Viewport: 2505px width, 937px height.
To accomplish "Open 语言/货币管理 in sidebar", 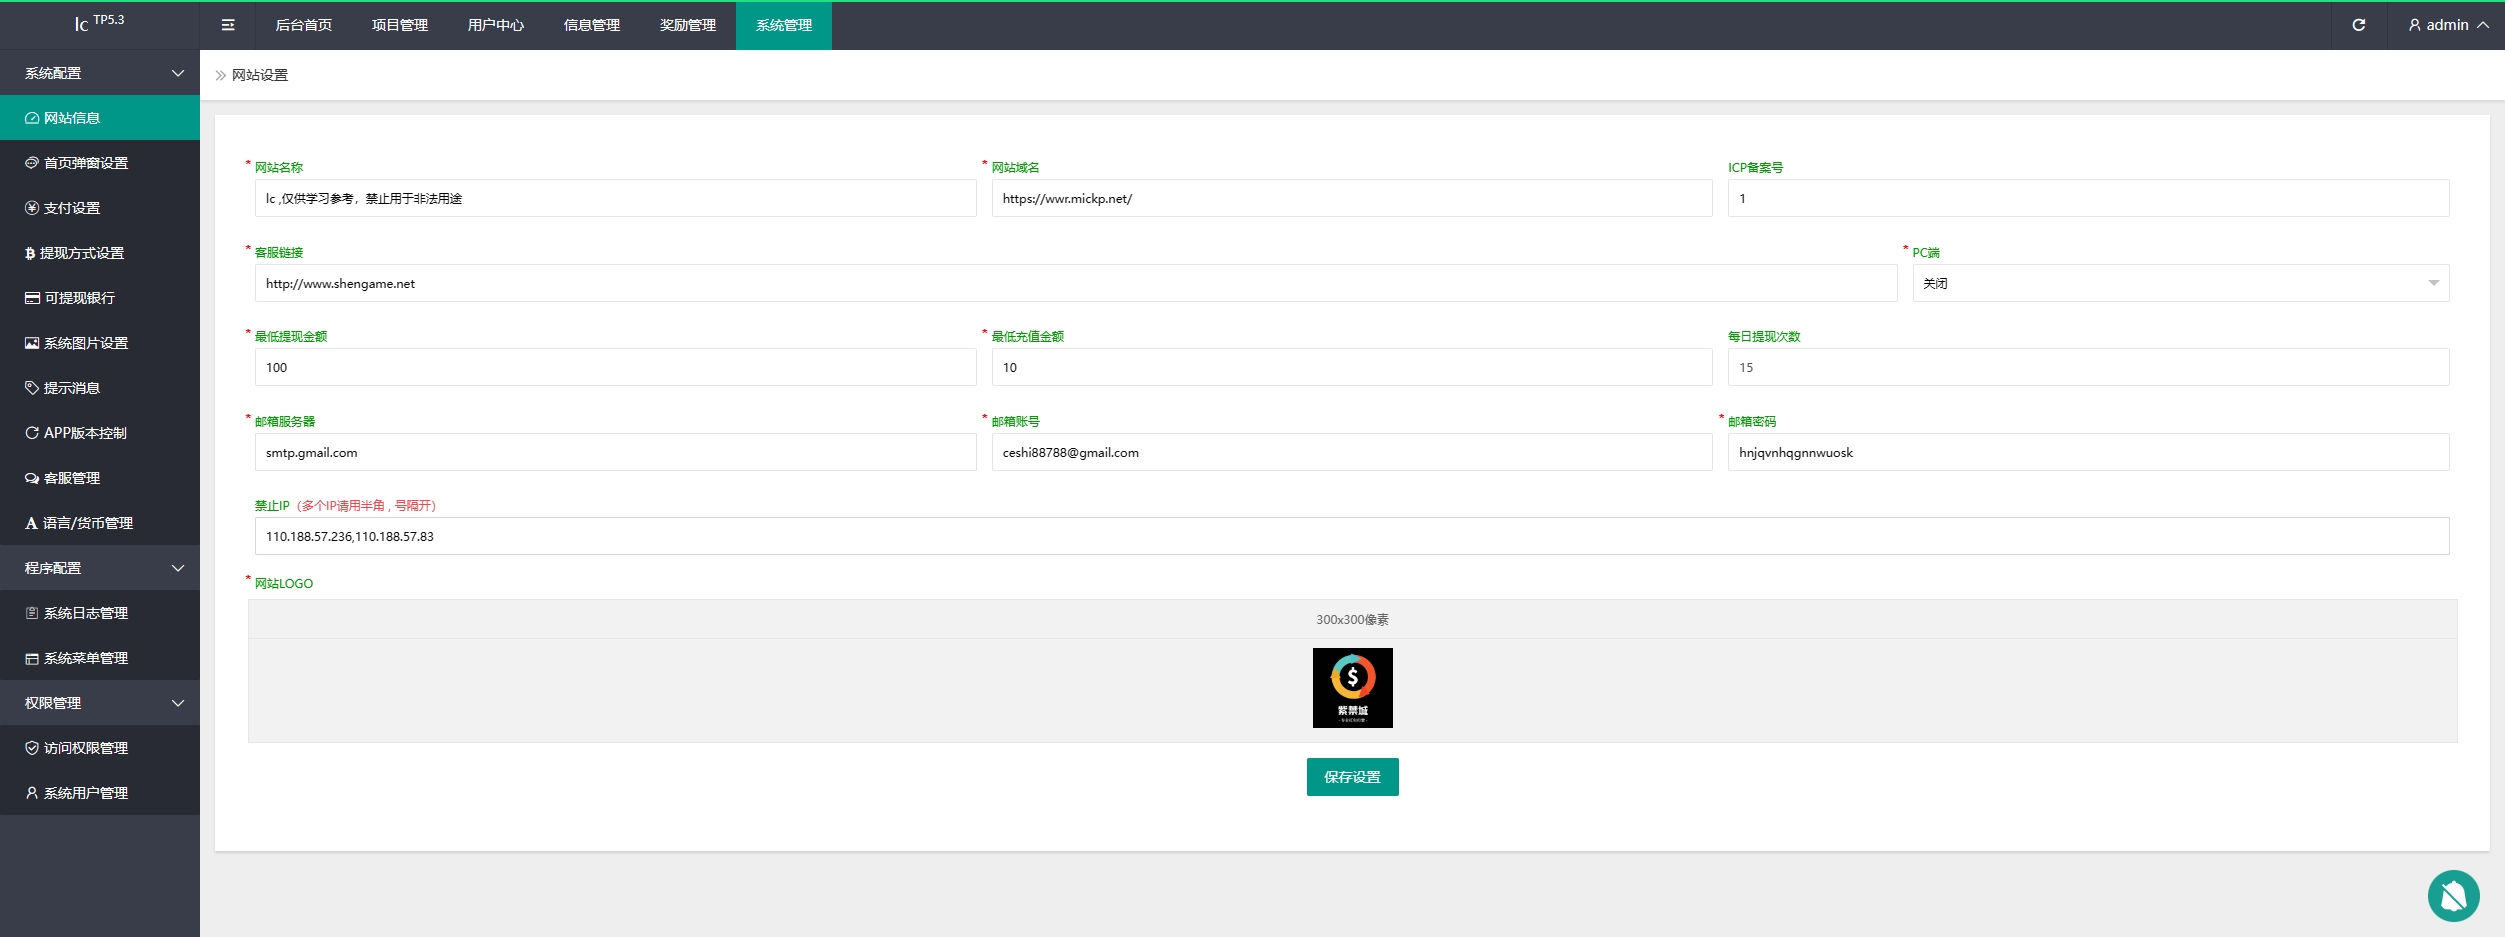I will coord(100,523).
